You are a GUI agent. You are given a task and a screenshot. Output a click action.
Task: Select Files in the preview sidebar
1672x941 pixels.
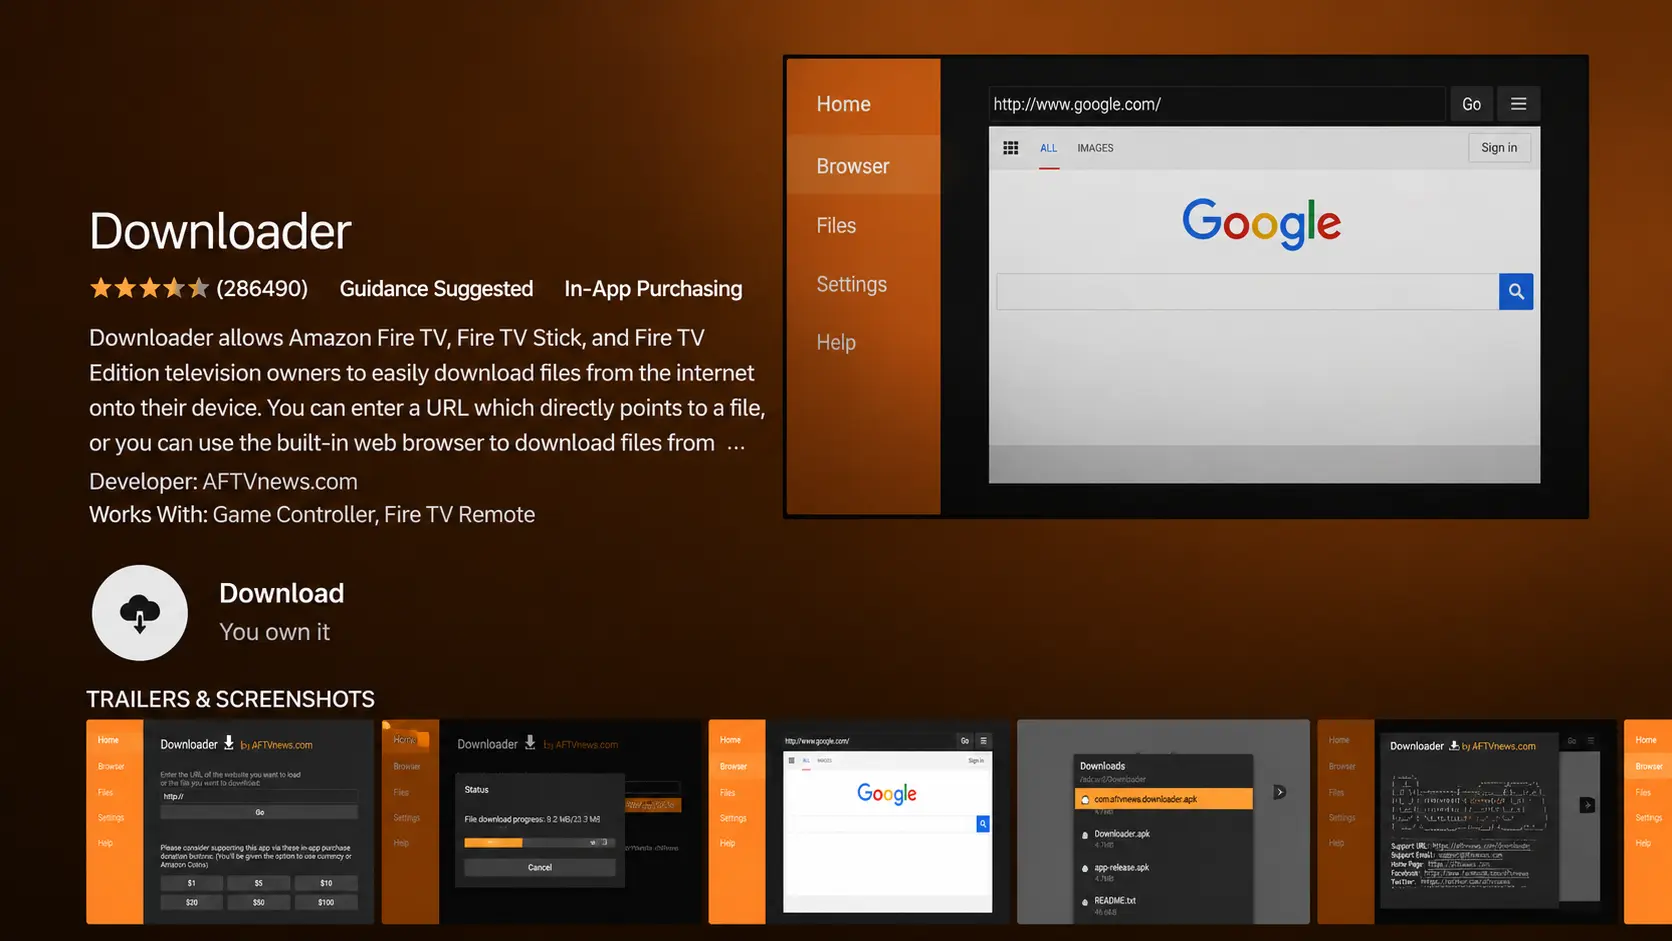[836, 225]
